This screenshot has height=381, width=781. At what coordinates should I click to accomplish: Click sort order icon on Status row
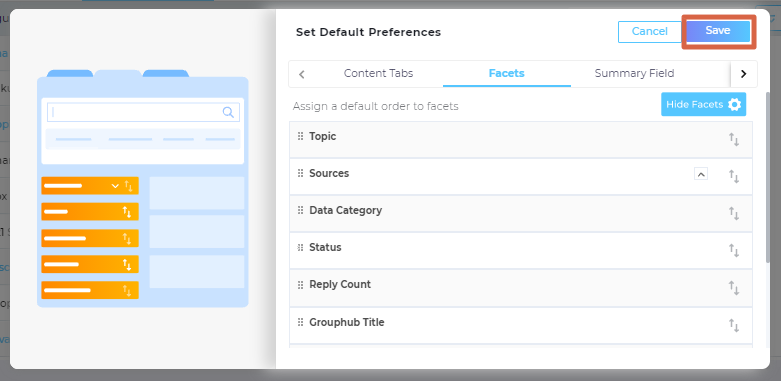734,251
